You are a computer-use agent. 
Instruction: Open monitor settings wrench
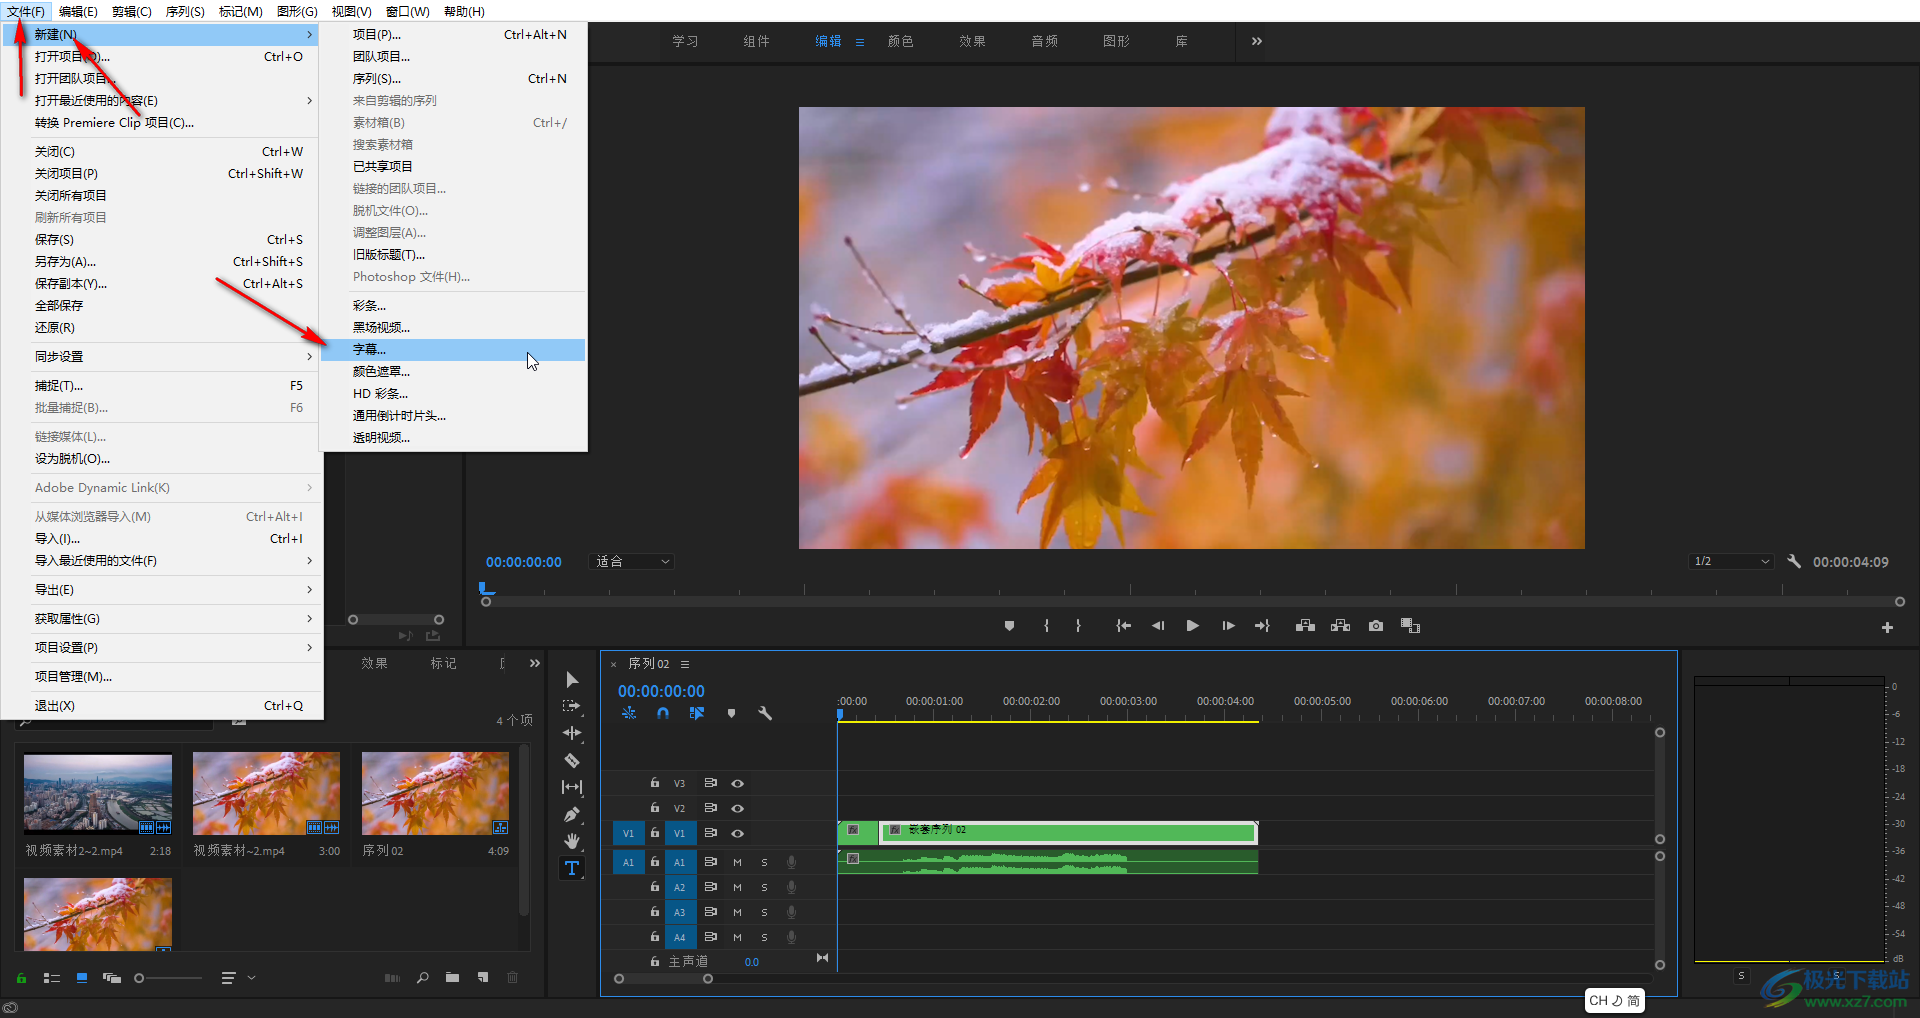pos(1794,562)
